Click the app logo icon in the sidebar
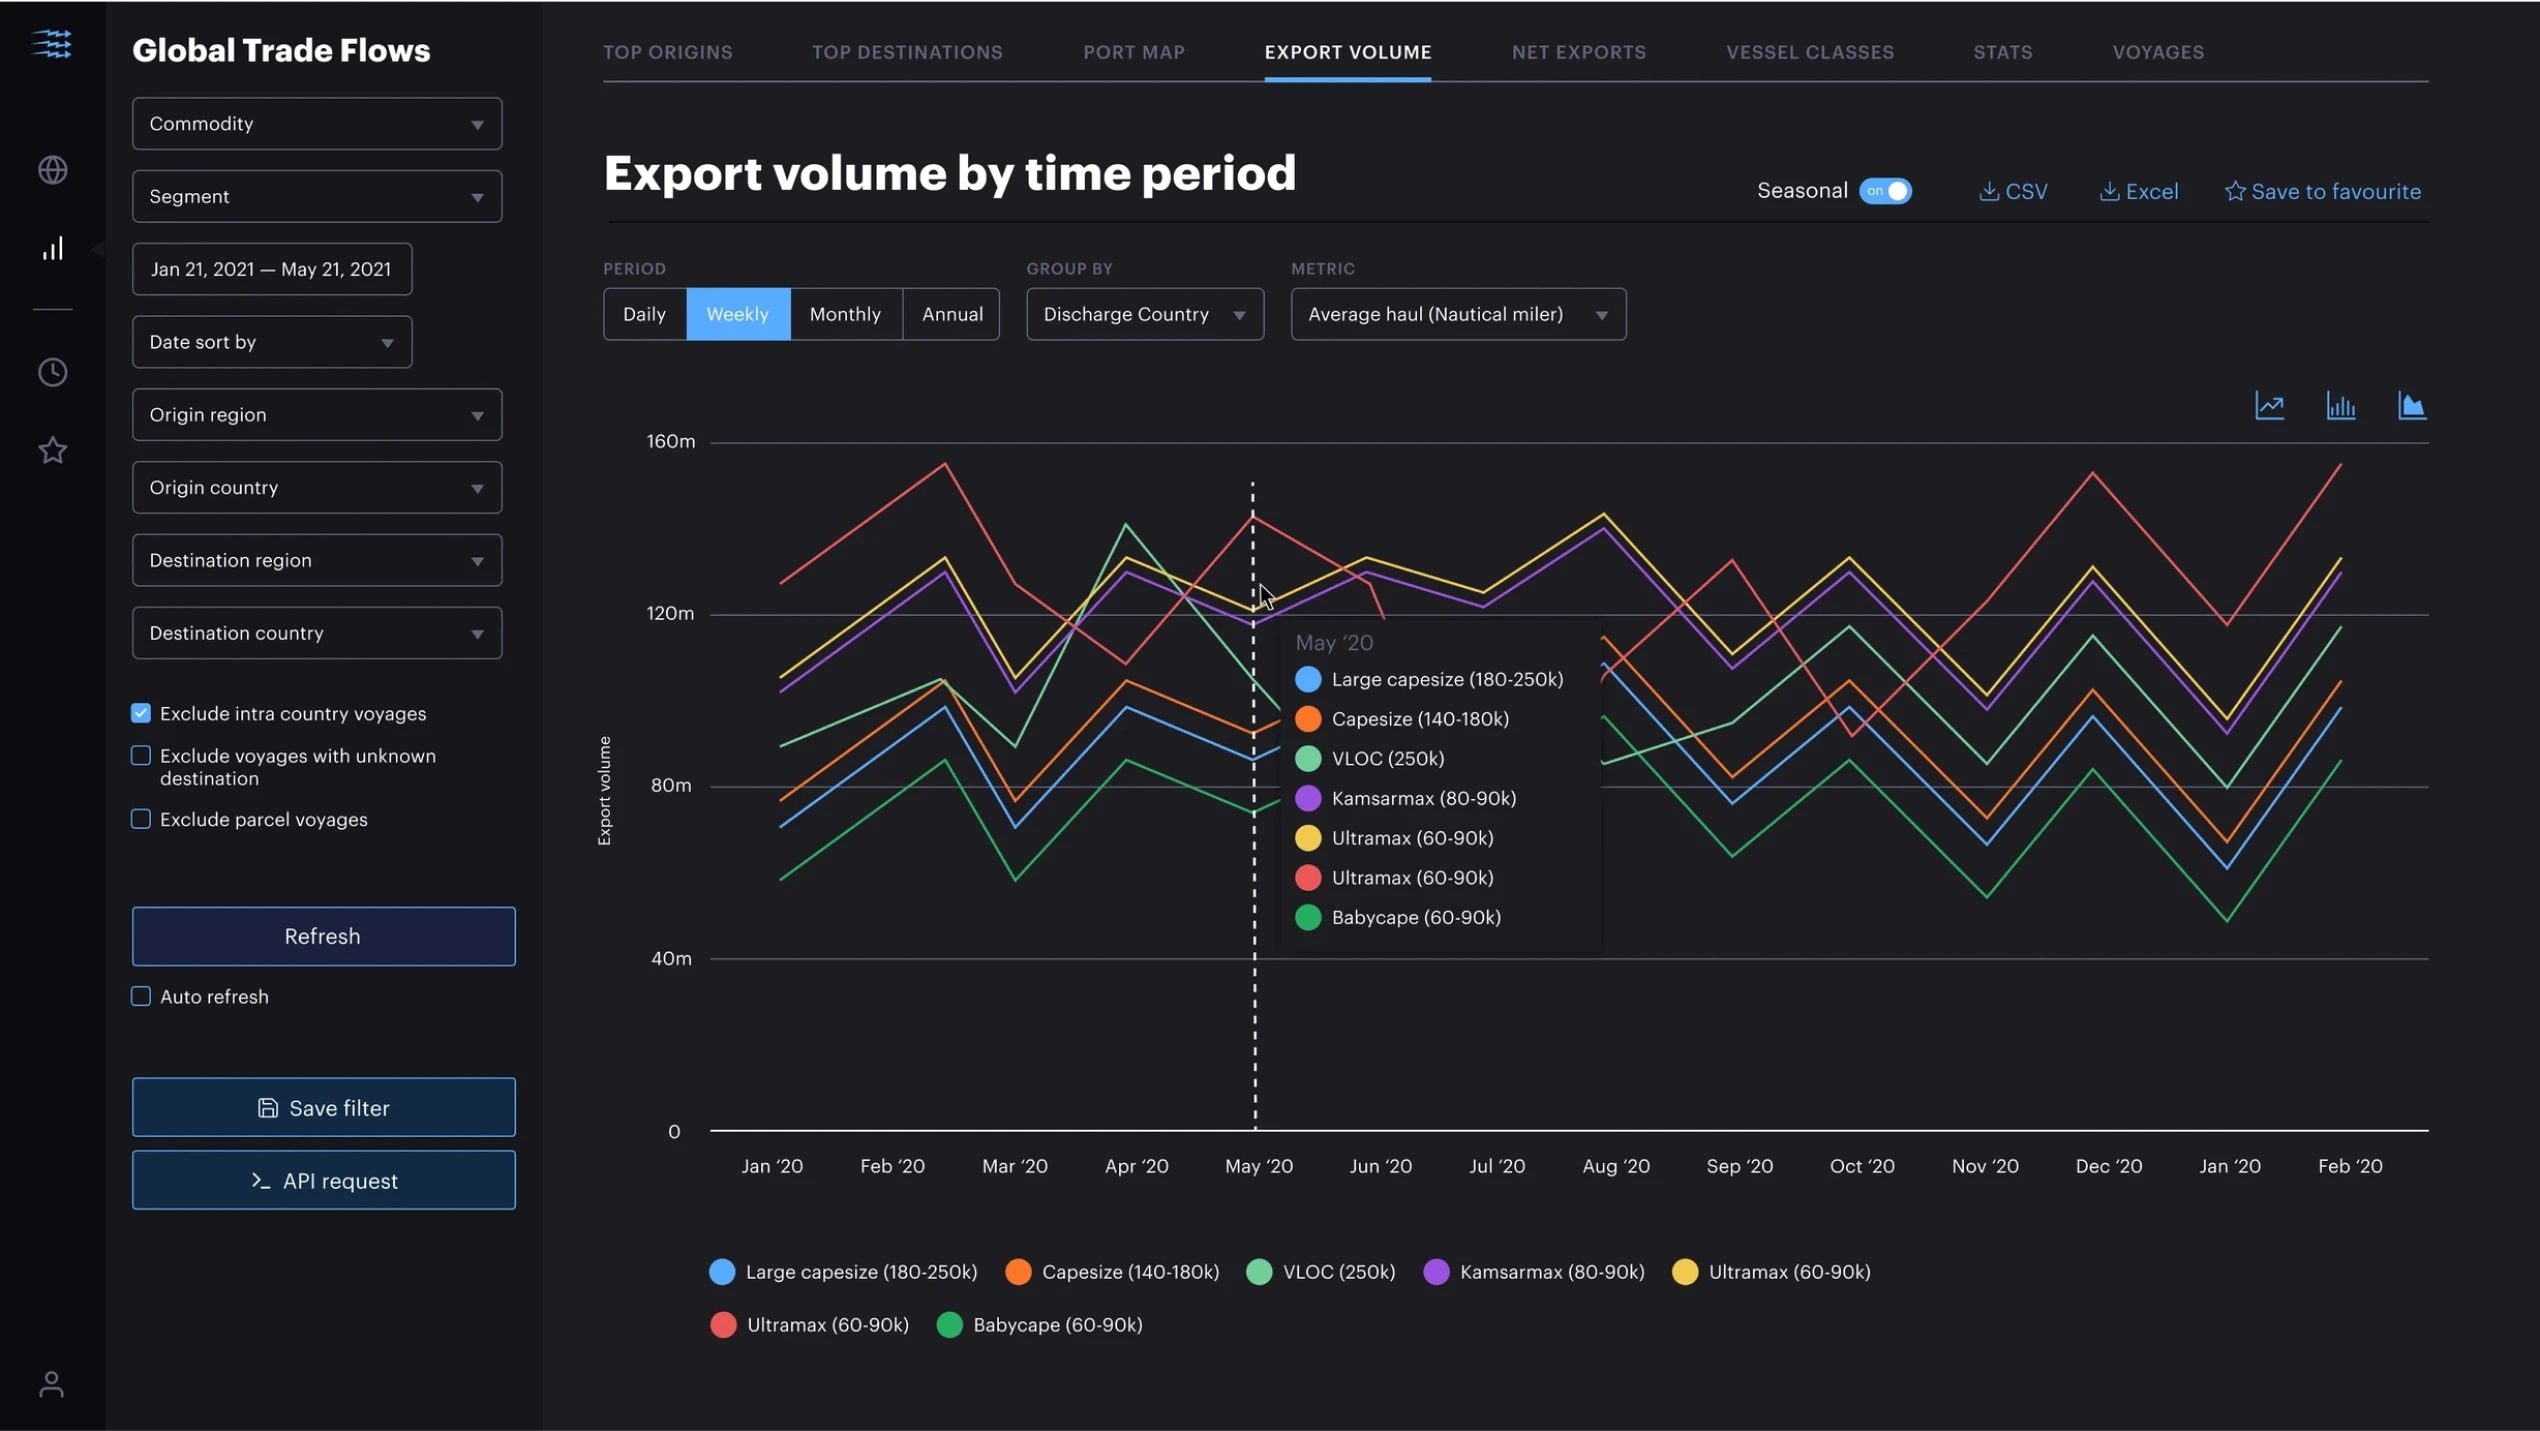The height and width of the screenshot is (1431, 2540). tap(52, 44)
